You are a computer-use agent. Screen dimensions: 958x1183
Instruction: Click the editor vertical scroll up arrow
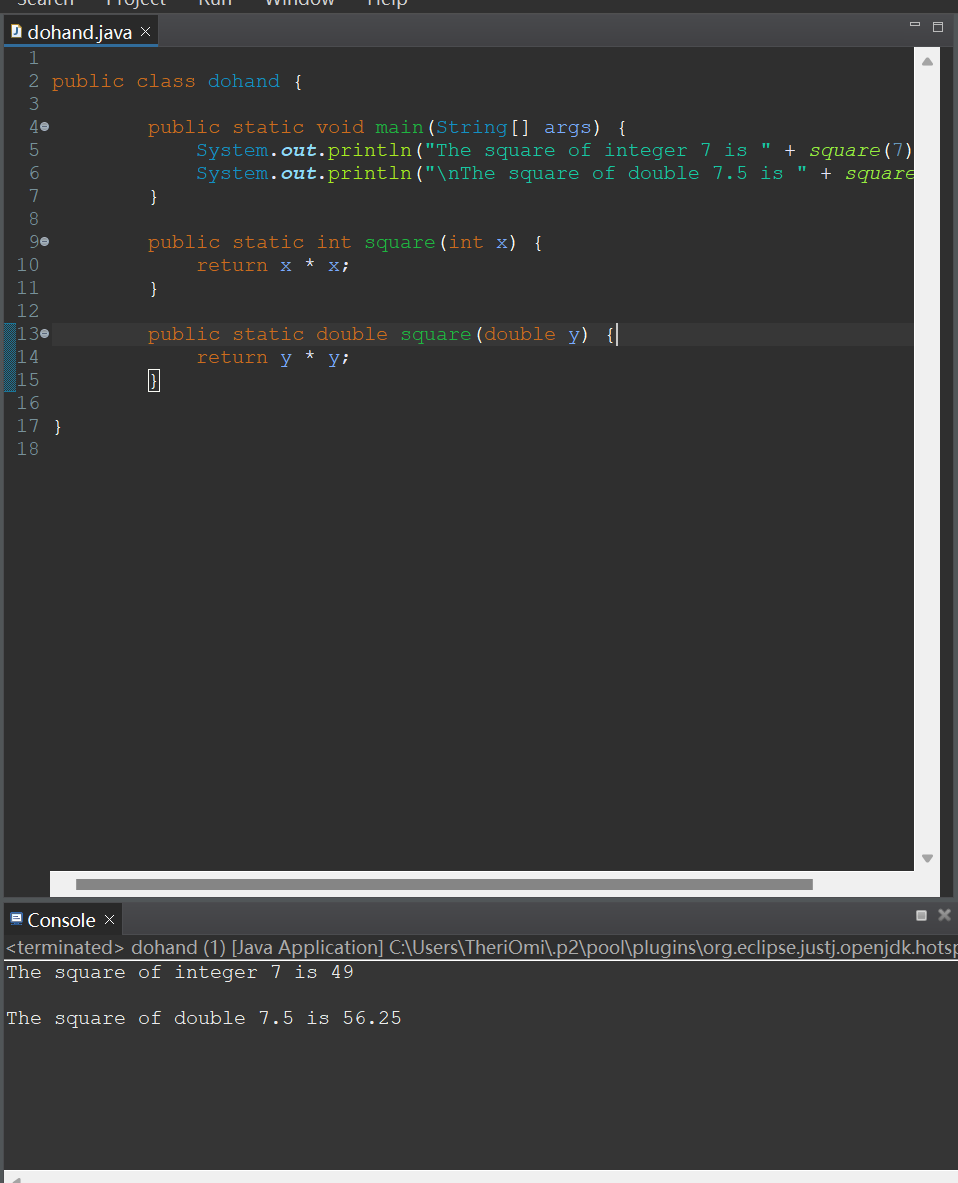[928, 62]
